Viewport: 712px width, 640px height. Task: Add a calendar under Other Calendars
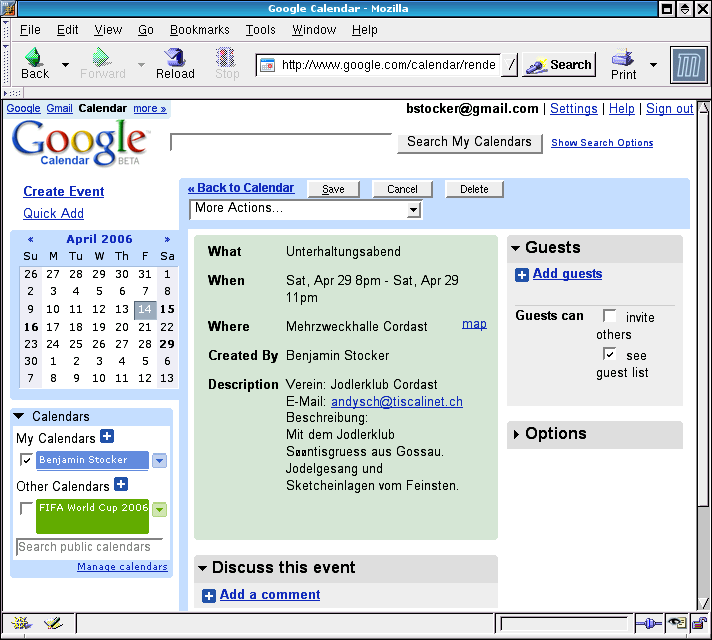[x=121, y=484]
